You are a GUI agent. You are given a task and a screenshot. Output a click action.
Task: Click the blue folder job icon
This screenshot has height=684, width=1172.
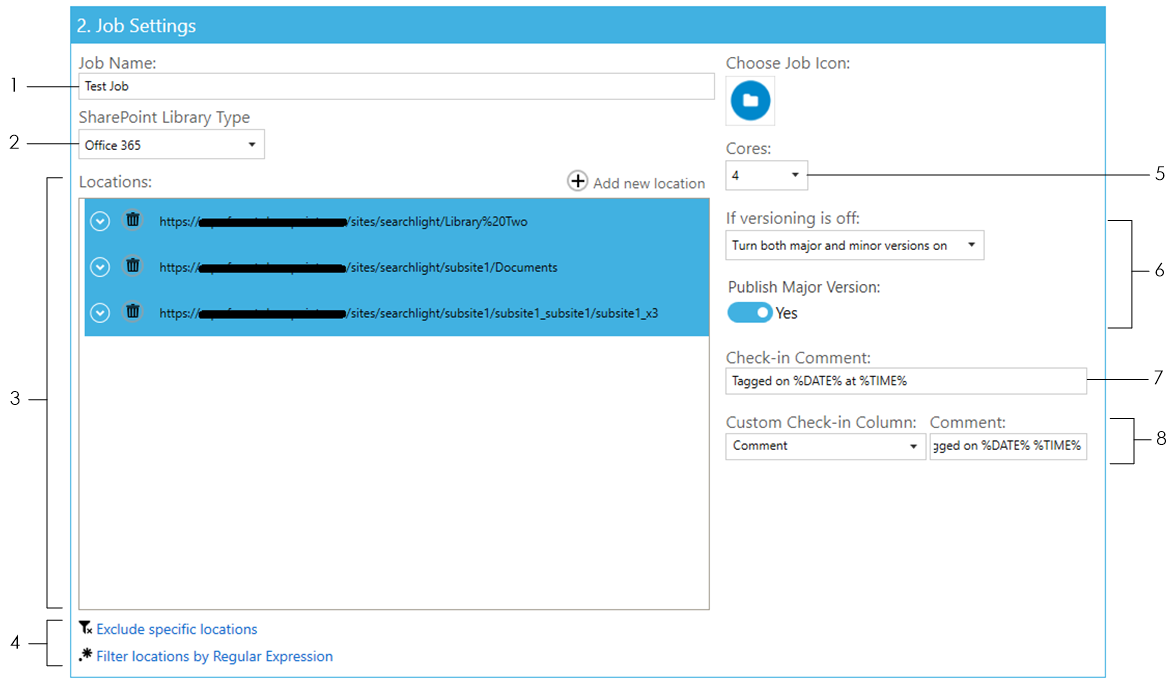750,101
